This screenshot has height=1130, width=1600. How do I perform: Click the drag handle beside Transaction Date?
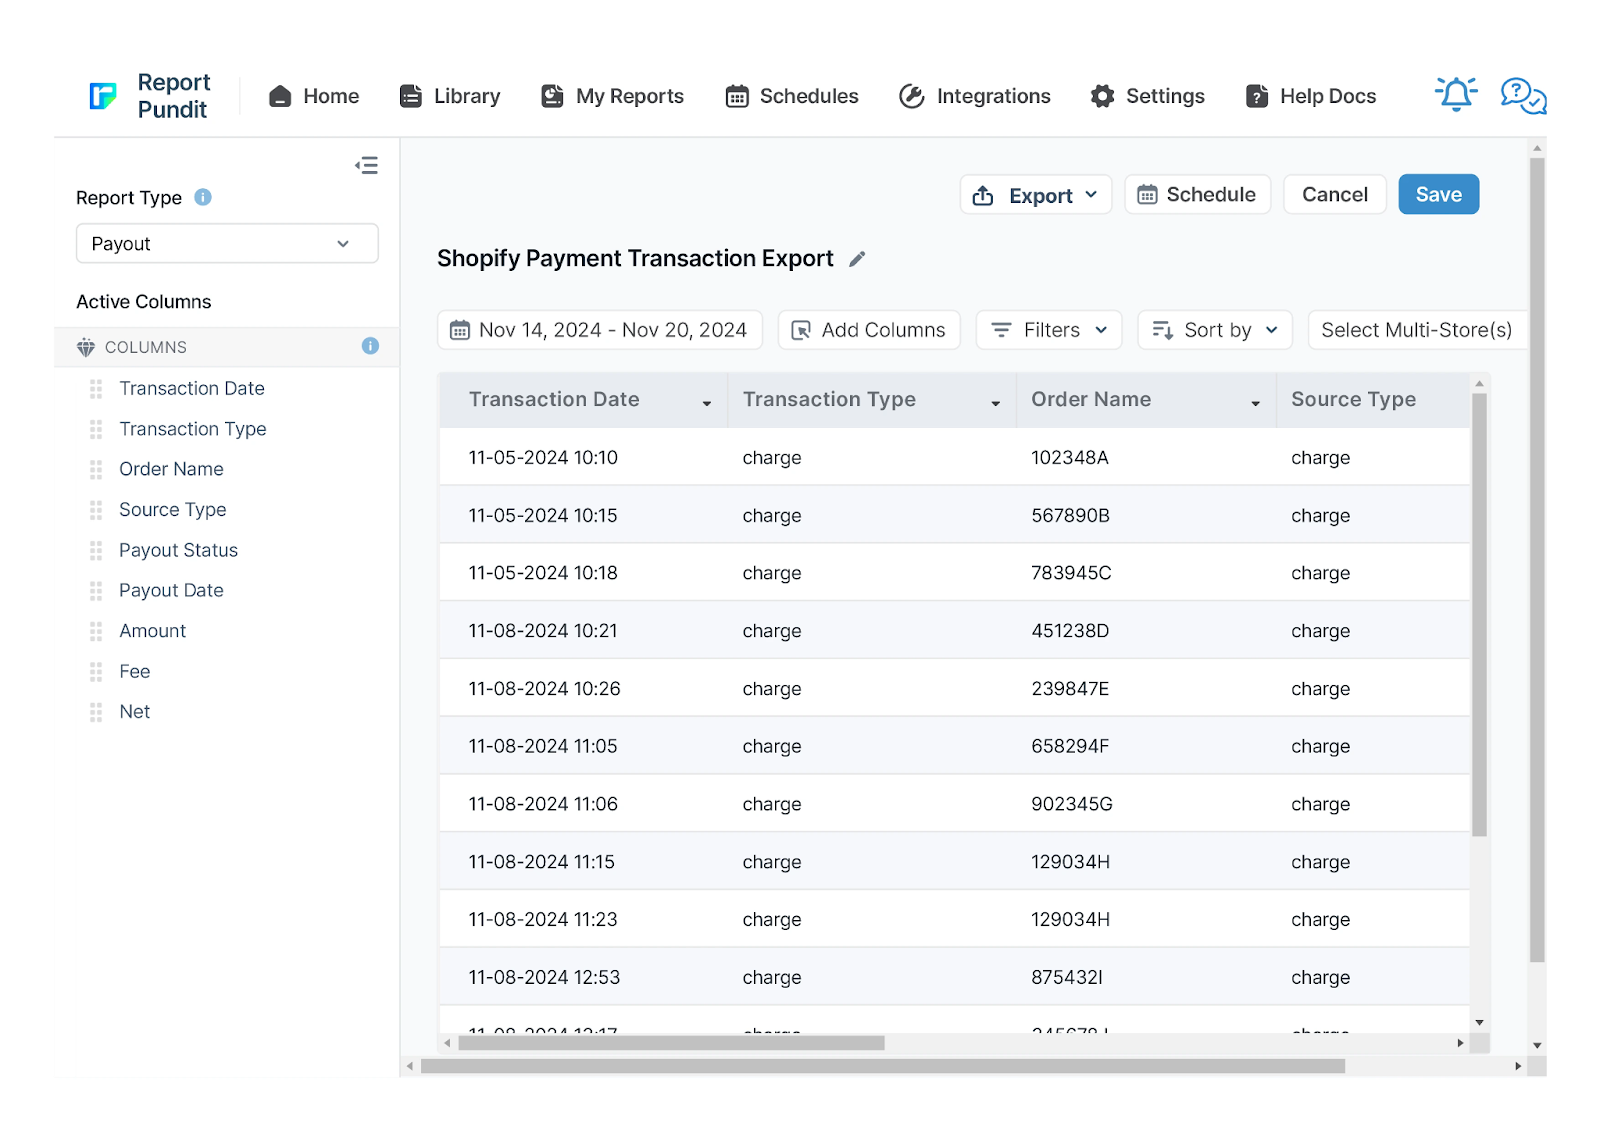(96, 388)
